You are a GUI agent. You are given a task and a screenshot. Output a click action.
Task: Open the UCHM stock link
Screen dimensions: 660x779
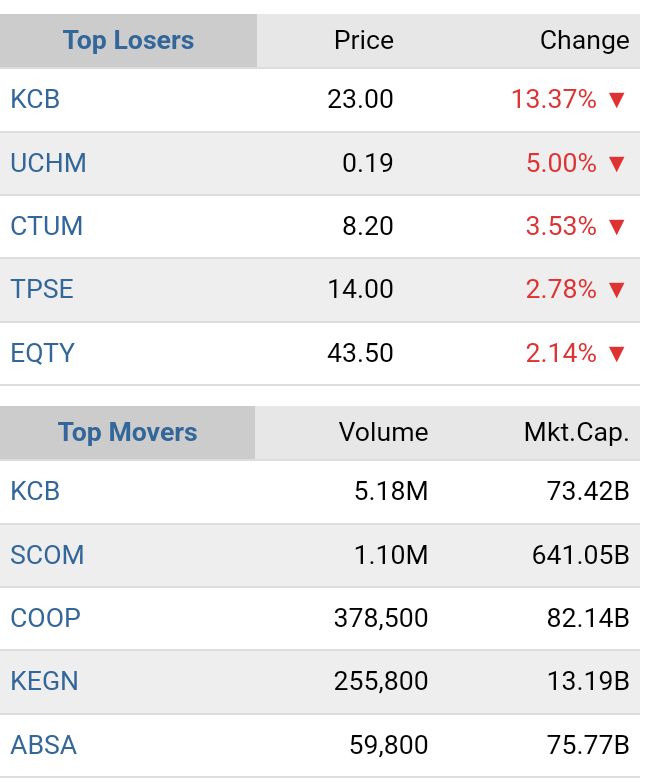tap(48, 163)
